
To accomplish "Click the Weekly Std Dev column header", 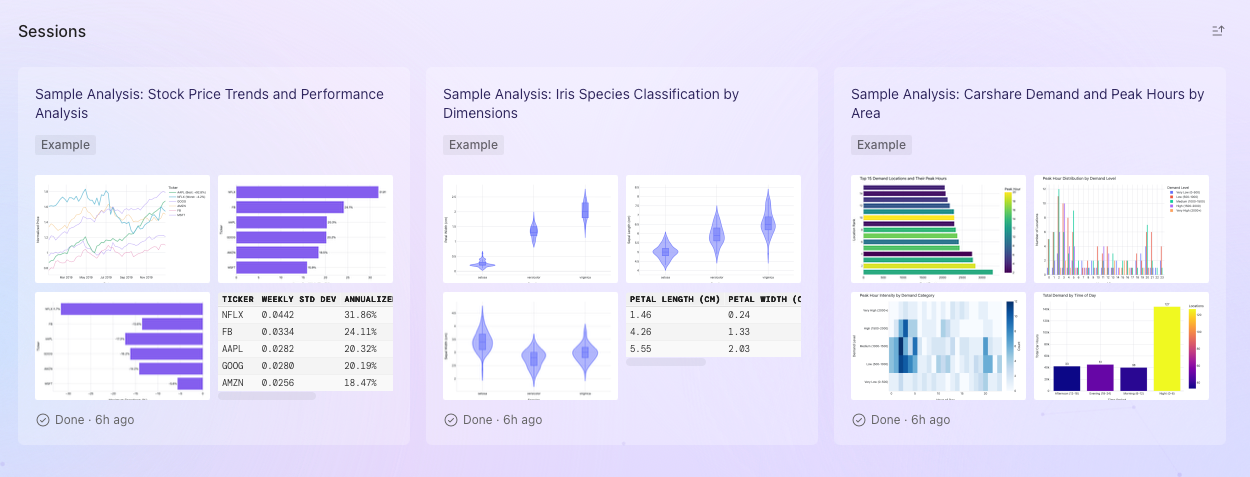I will [x=298, y=299].
